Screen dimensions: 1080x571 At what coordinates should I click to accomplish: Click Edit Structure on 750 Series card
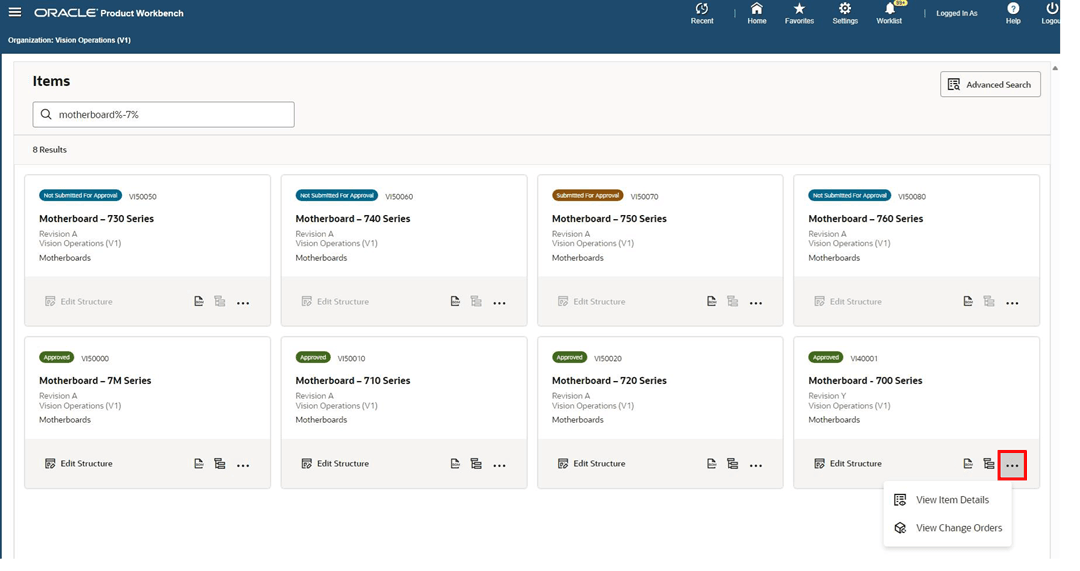(592, 302)
